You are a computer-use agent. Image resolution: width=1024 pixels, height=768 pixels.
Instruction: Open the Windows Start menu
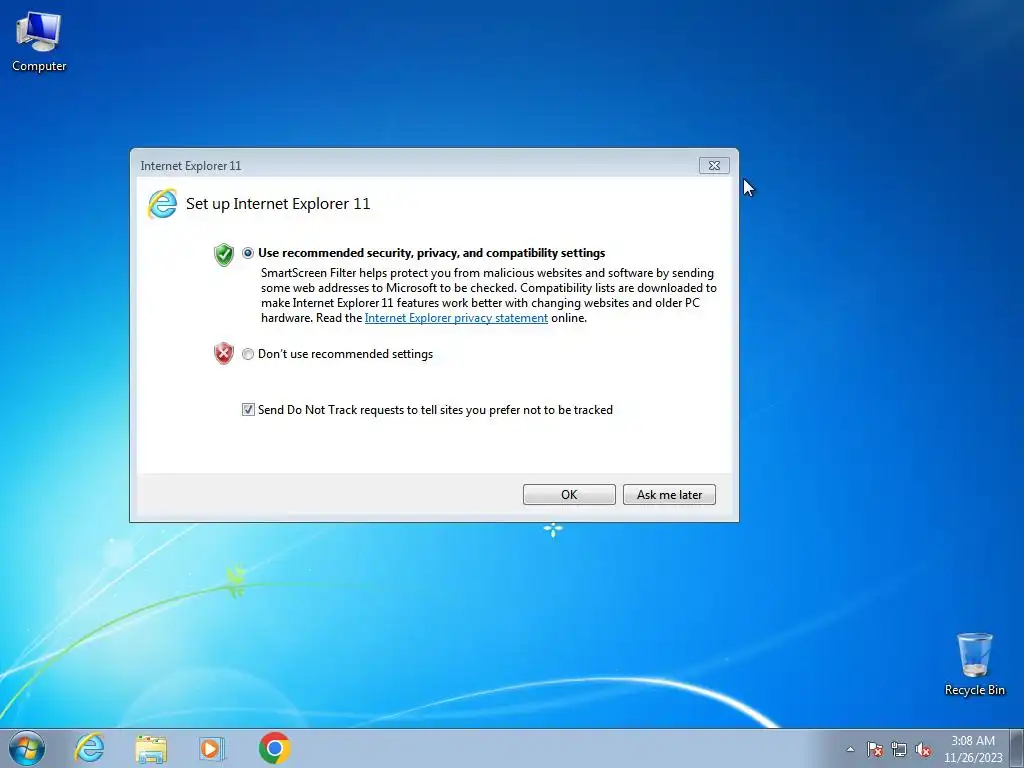coord(27,748)
